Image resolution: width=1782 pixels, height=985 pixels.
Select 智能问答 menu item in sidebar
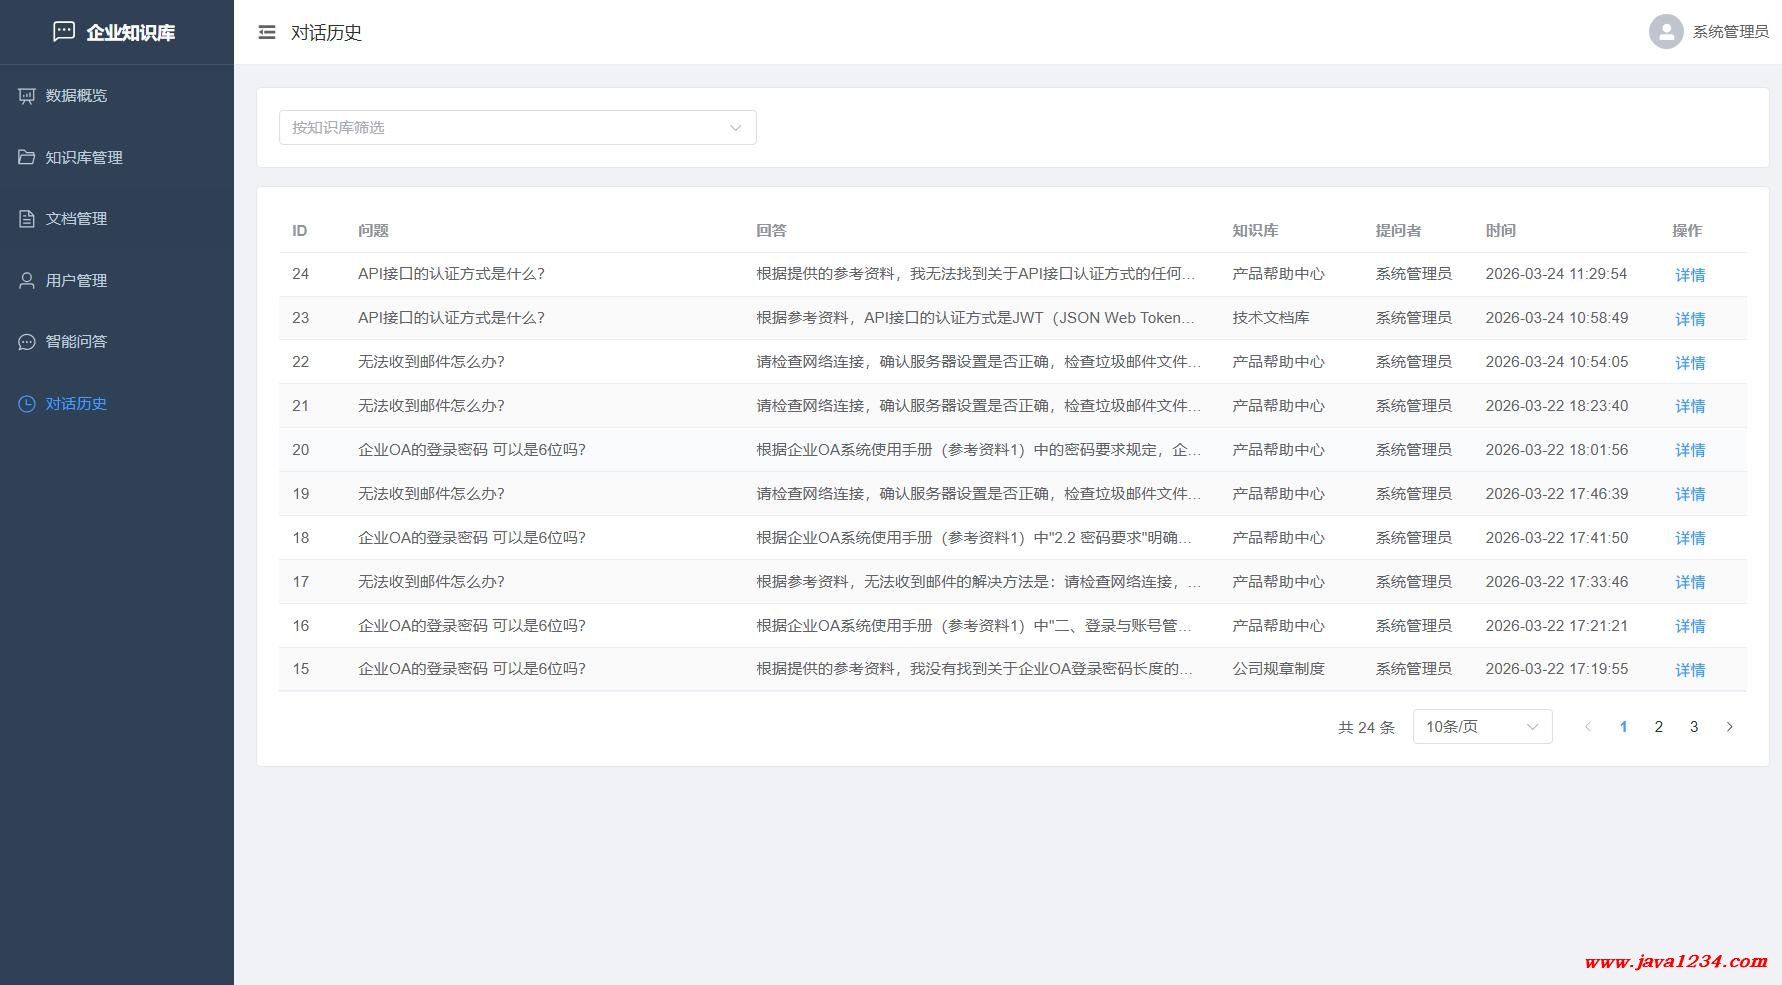click(76, 342)
